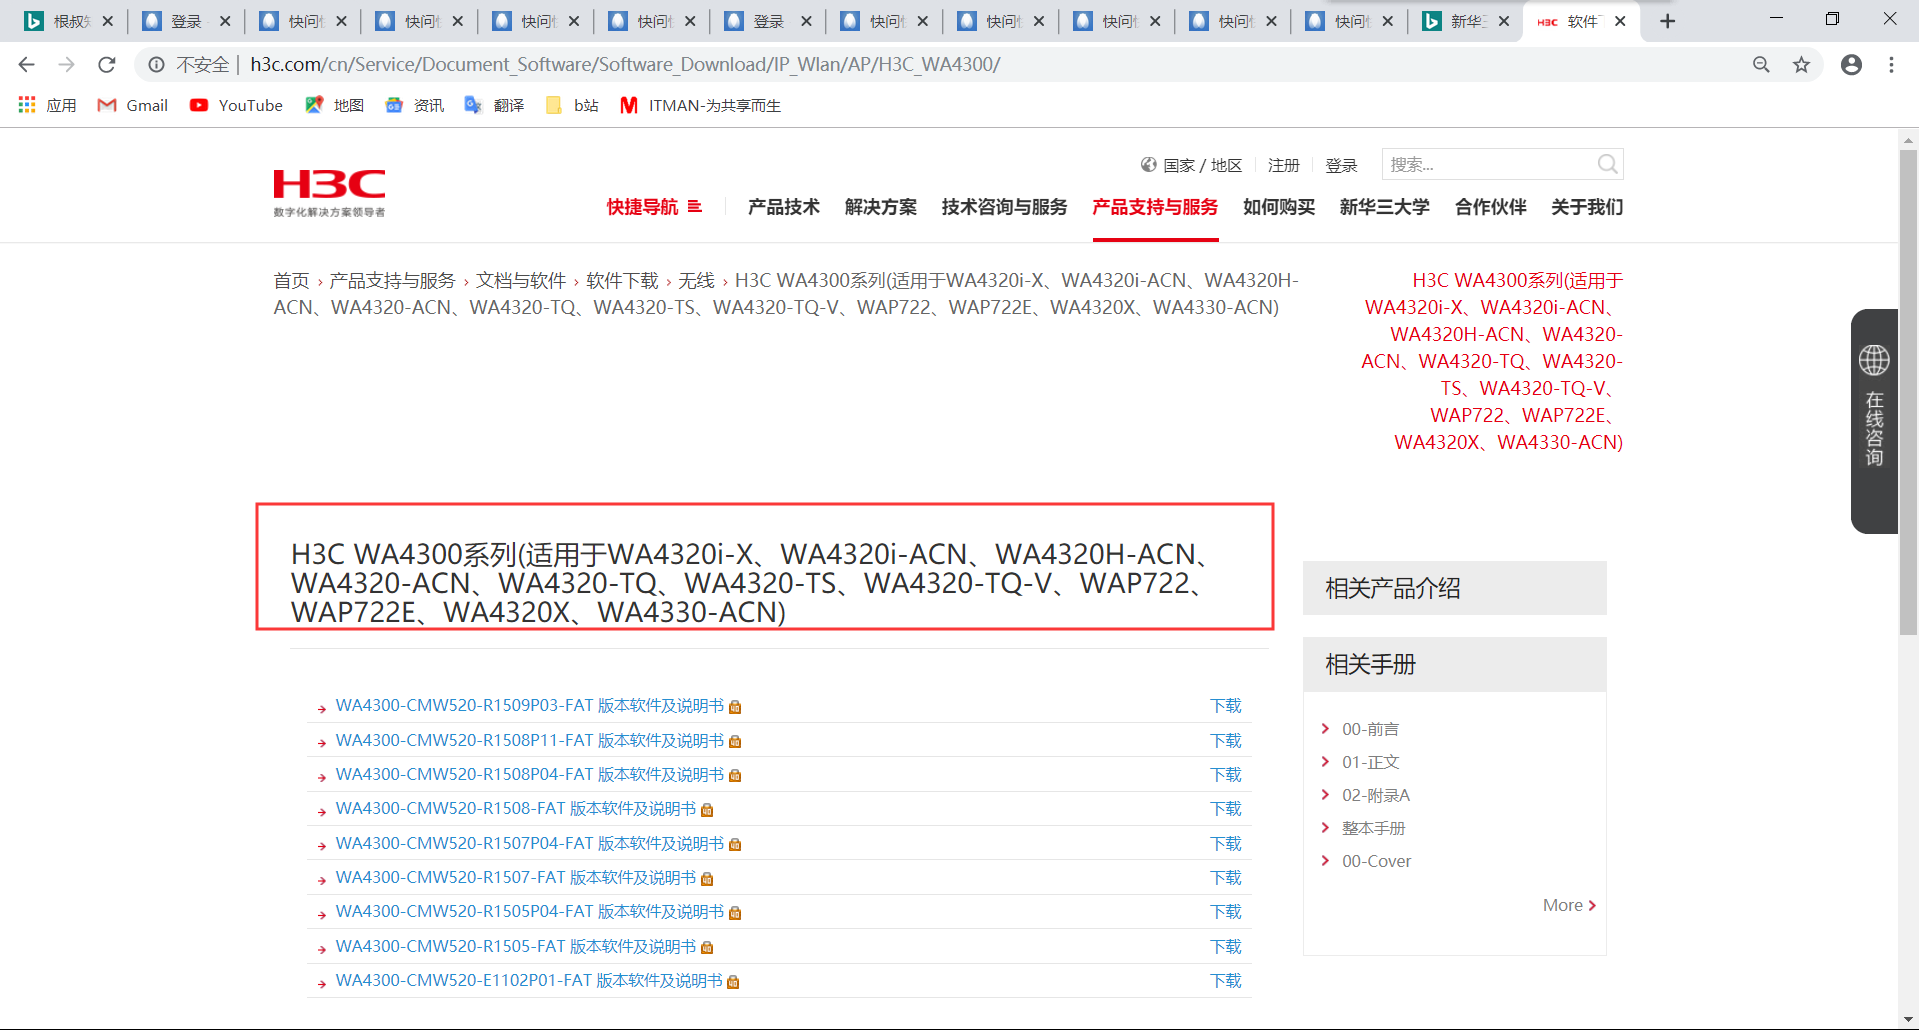Open the 产品支持与服务 breadcrumb link
The height and width of the screenshot is (1030, 1919).
(393, 281)
